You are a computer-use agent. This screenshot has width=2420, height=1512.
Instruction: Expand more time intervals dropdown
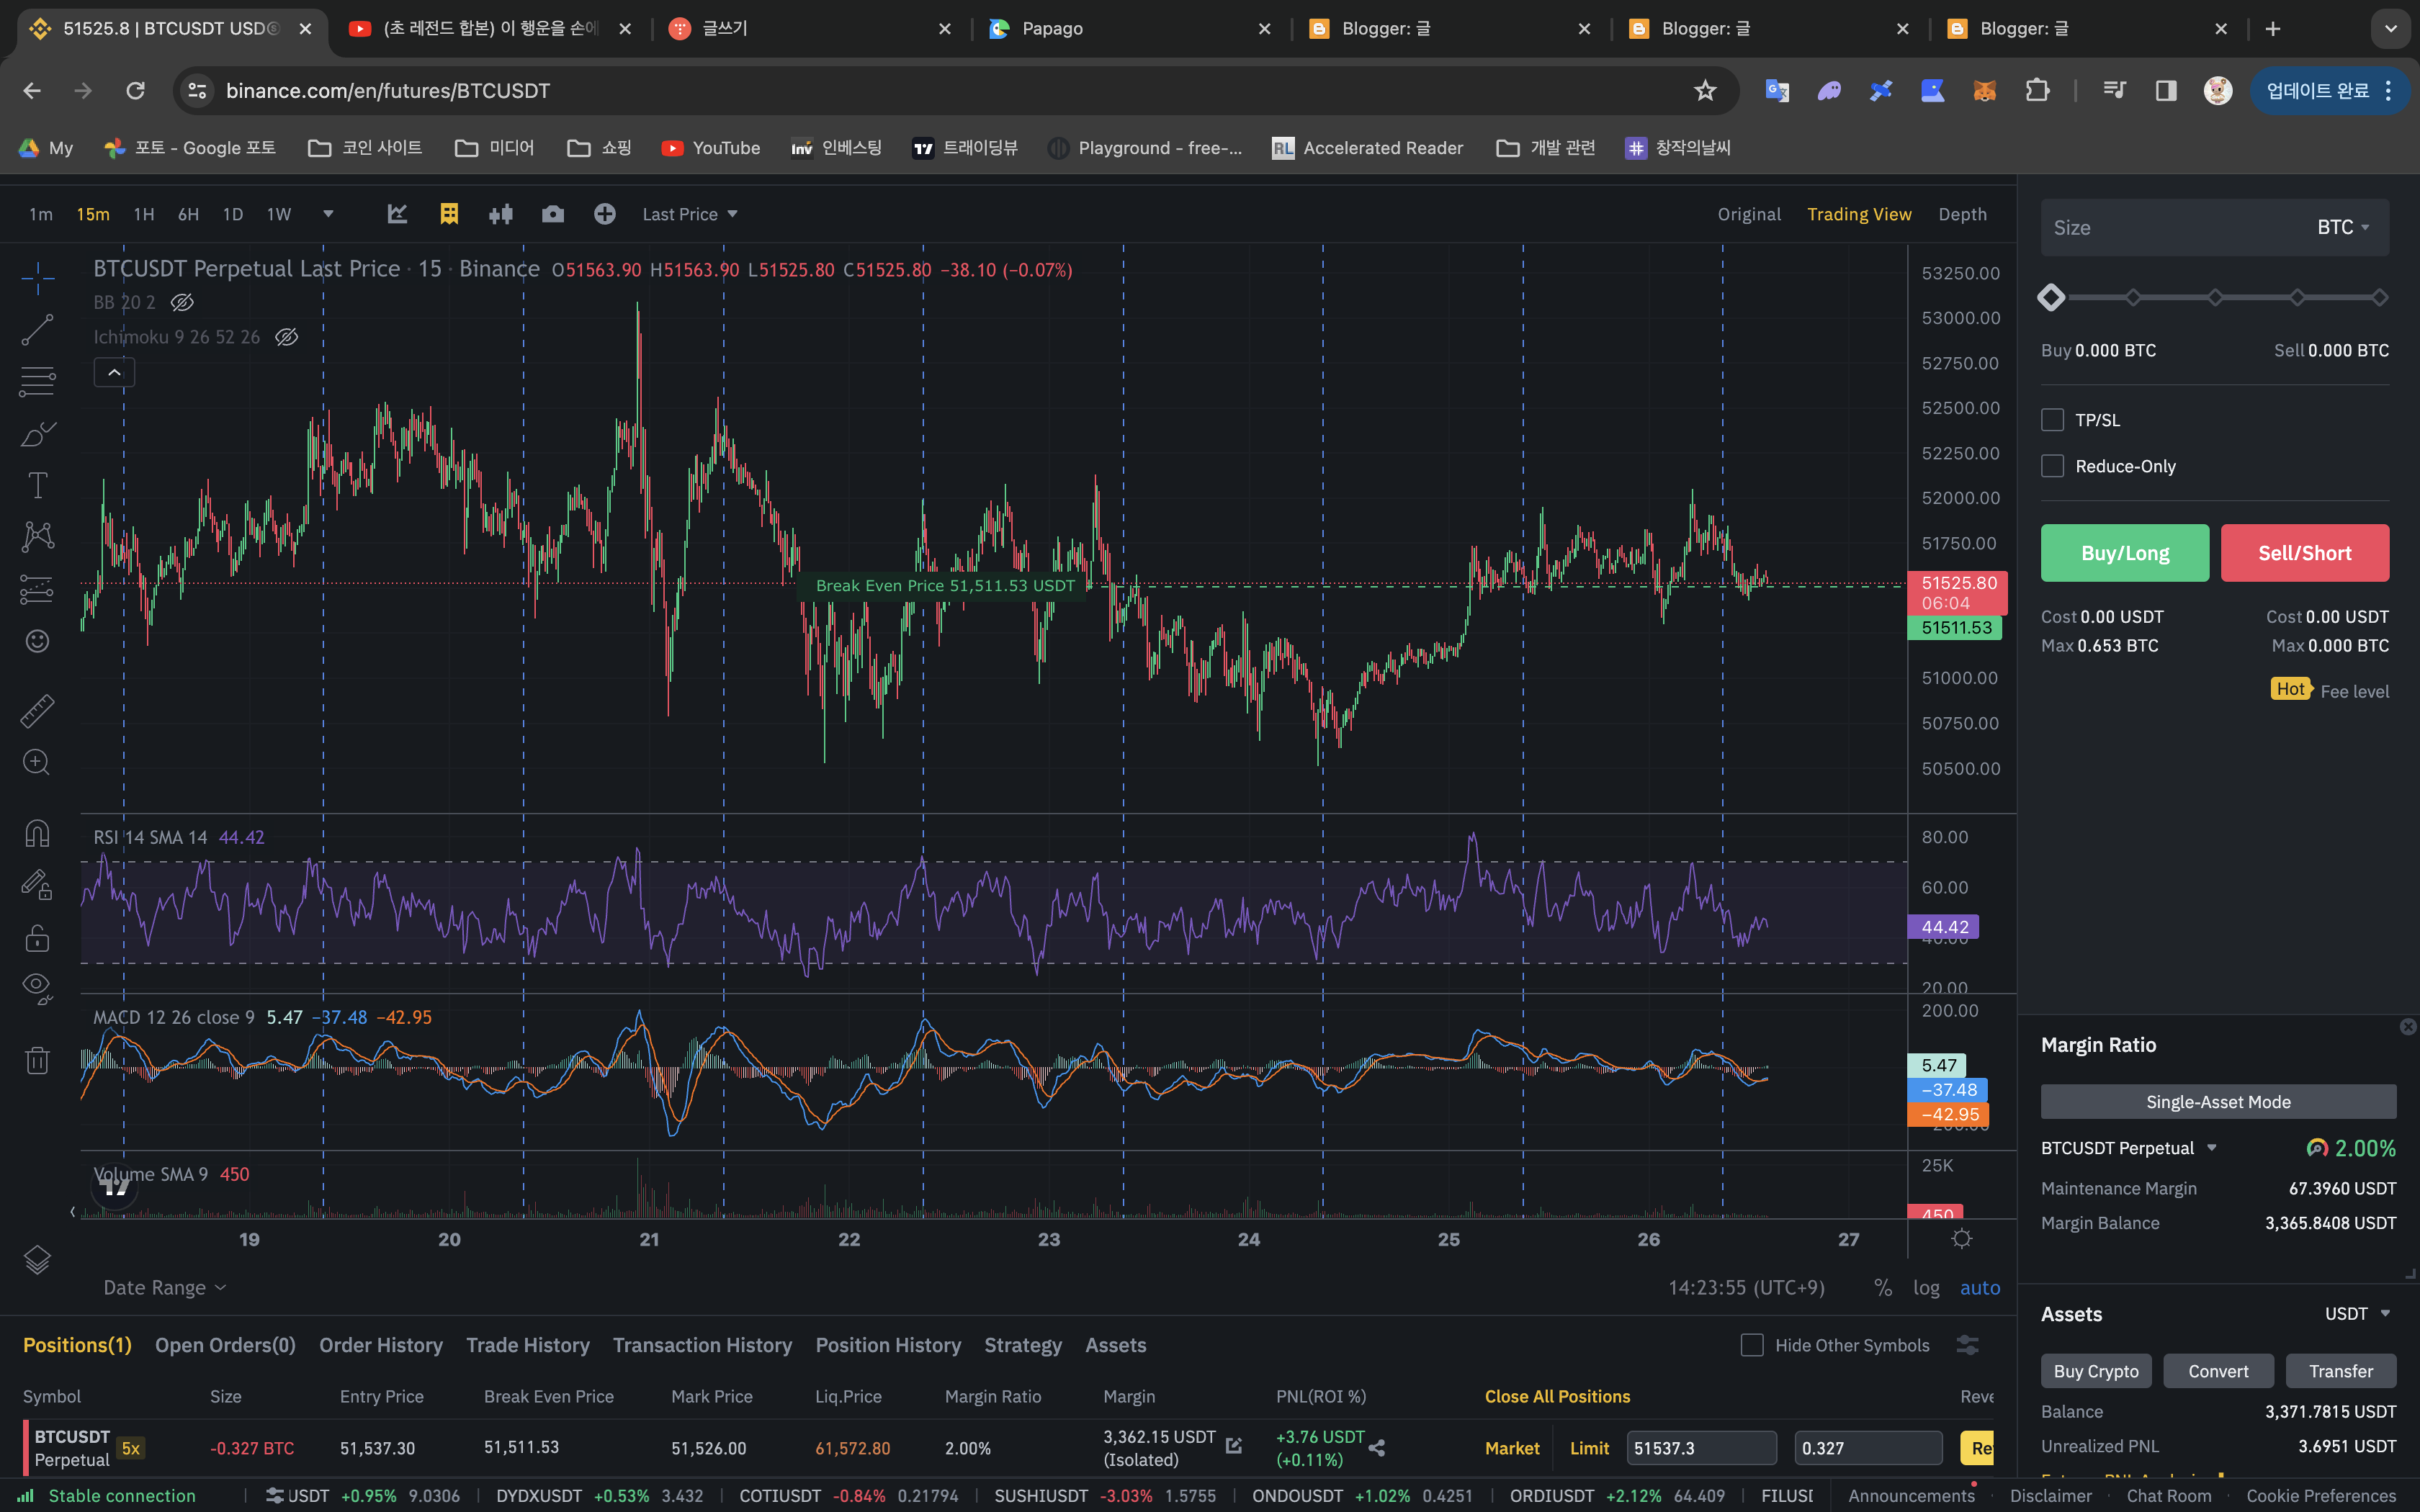coord(328,214)
